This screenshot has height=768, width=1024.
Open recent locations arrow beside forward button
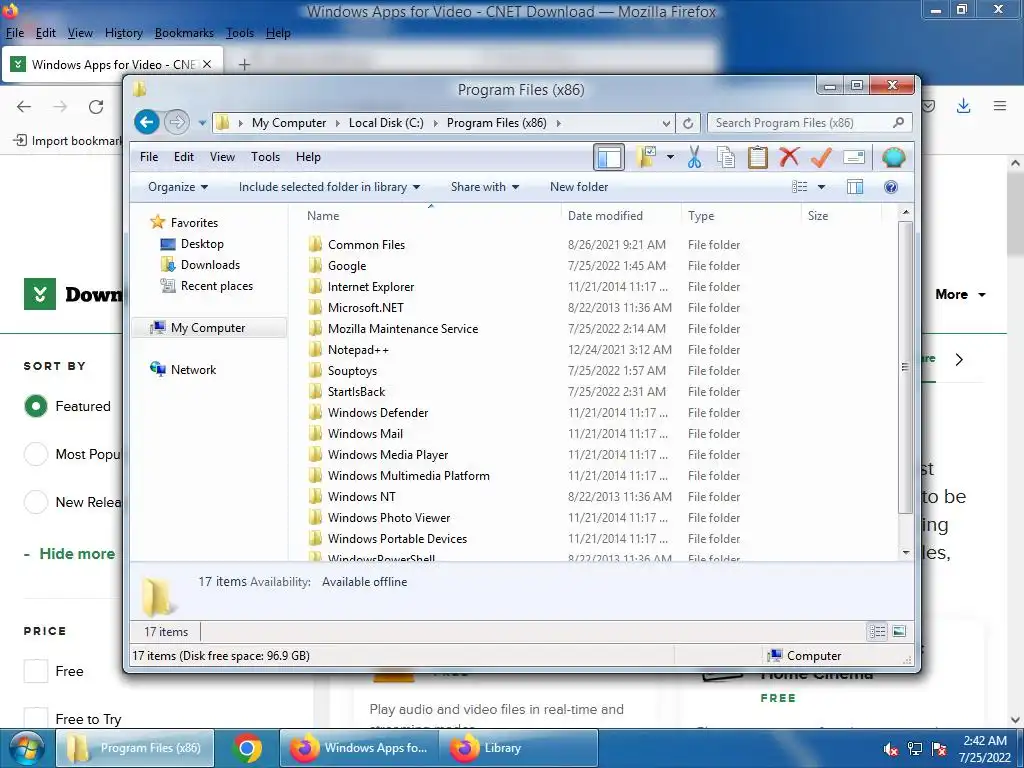tap(202, 123)
